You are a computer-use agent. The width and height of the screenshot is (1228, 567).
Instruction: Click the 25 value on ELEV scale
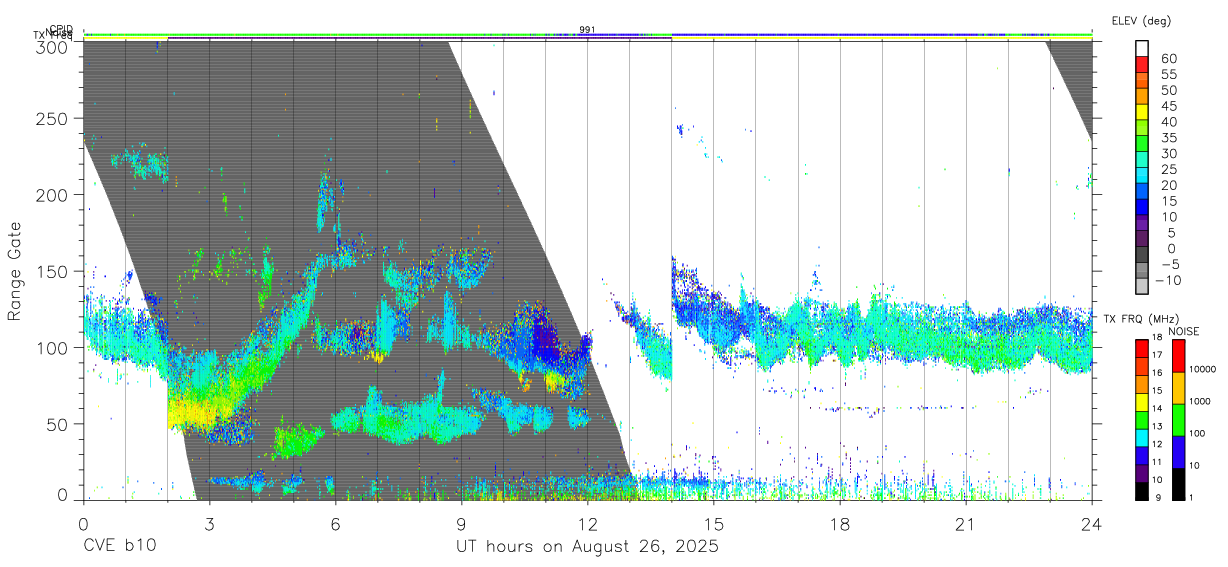pyautogui.click(x=1168, y=170)
